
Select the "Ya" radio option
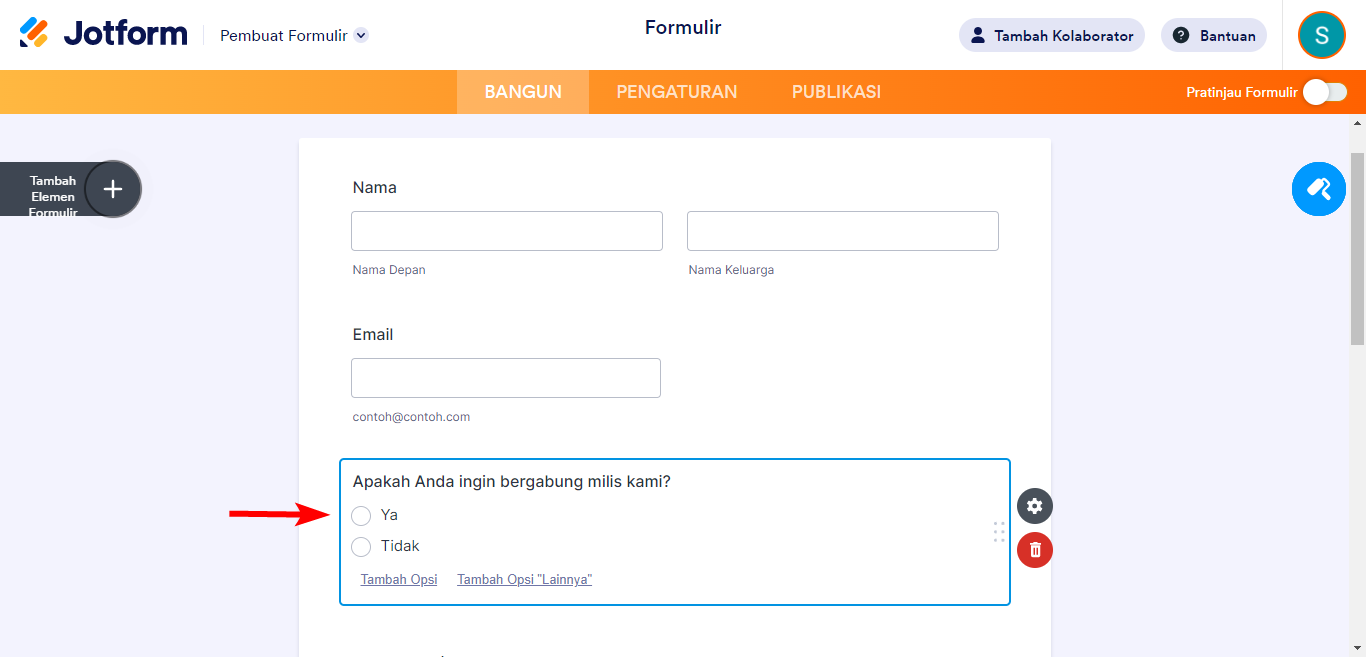[x=361, y=515]
